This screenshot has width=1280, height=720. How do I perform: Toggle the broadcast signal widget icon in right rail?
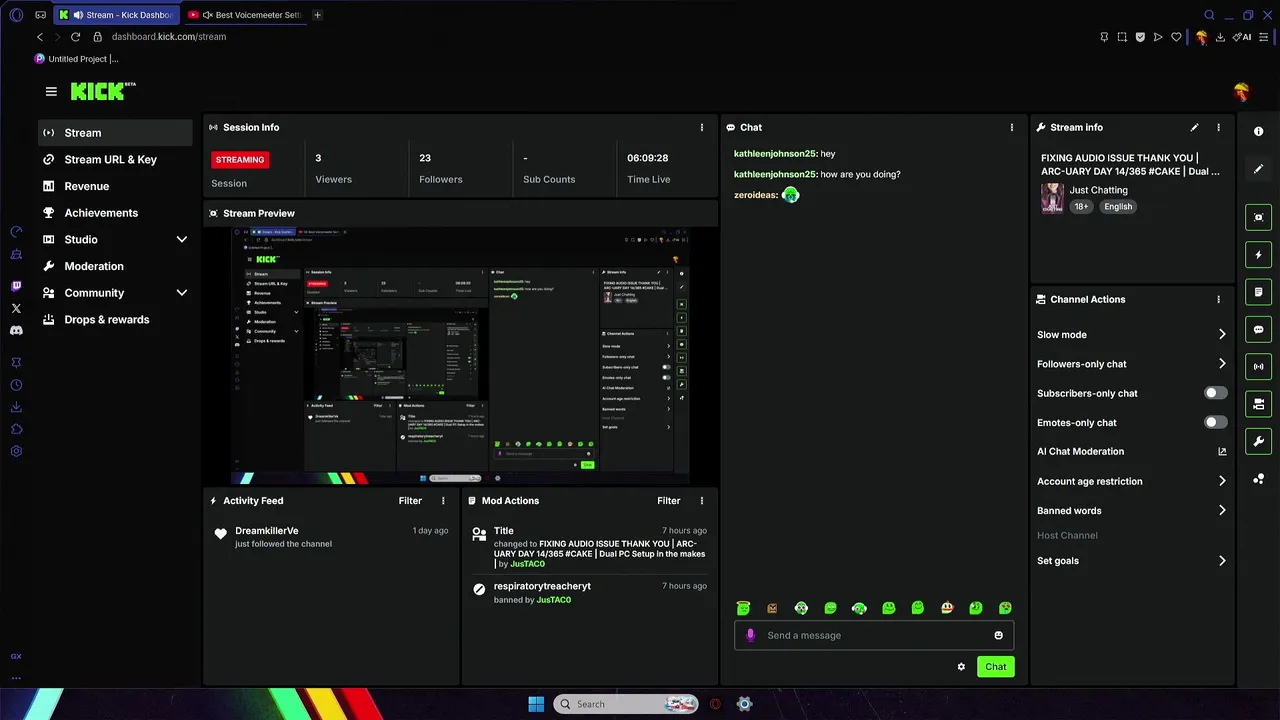click(1258, 367)
